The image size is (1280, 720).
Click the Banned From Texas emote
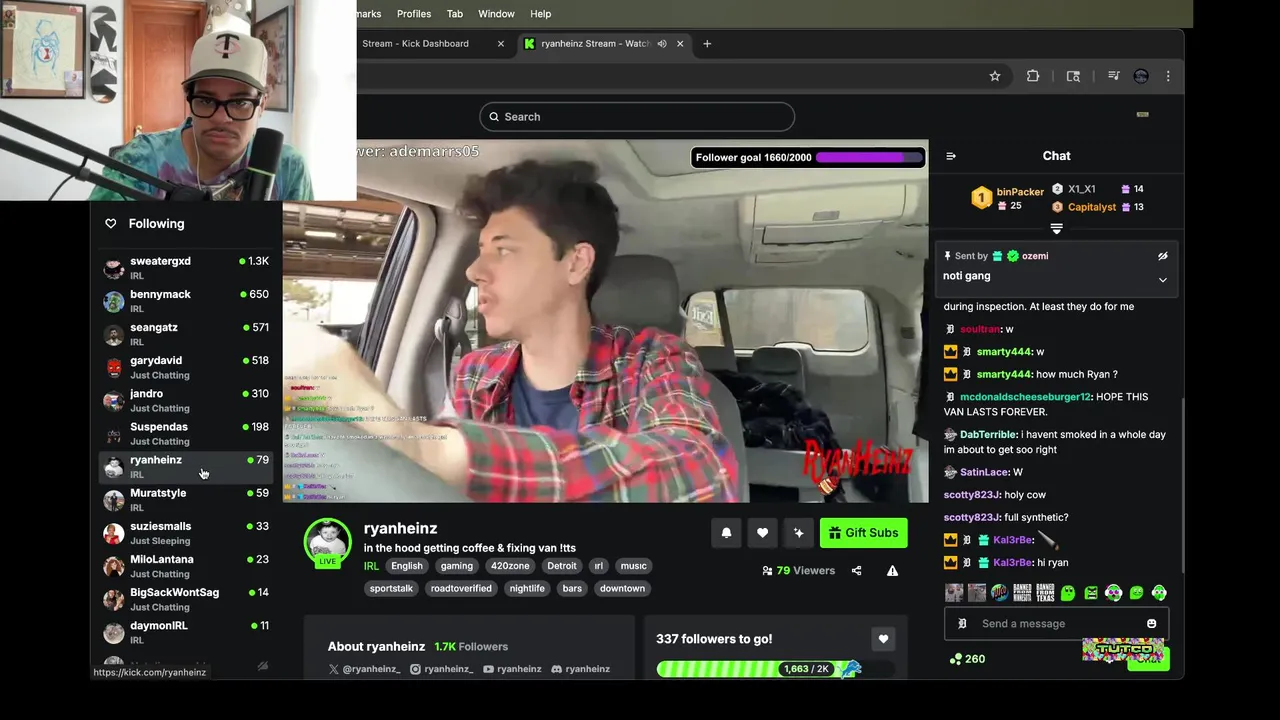tap(1045, 593)
